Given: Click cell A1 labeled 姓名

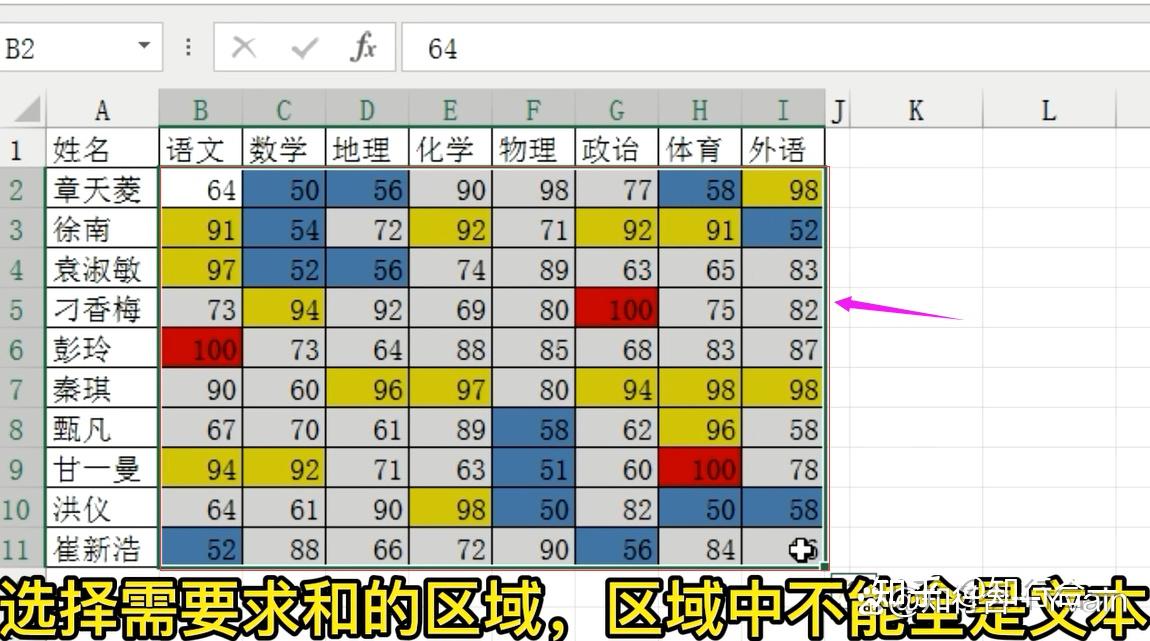Looking at the screenshot, I should tap(100, 148).
